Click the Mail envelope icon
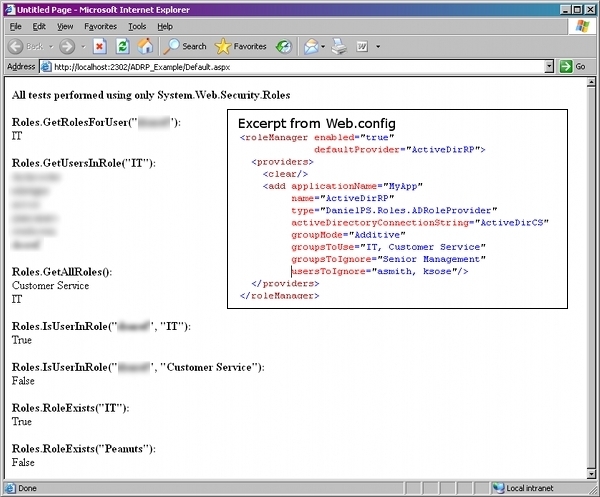The image size is (600, 497). pos(311,47)
